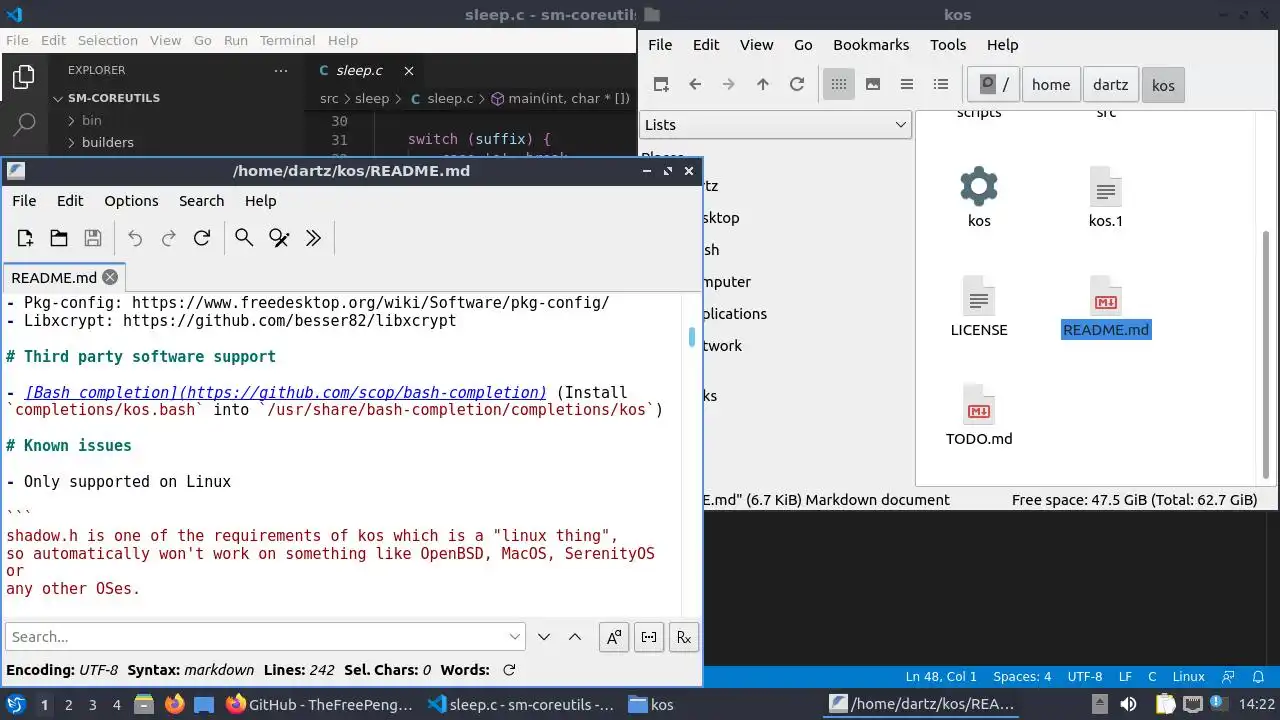Open the editor's Search menu
Image resolution: width=1280 pixels, height=720 pixels.
click(201, 201)
